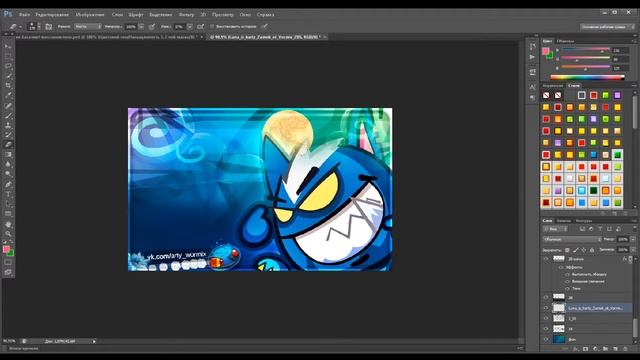Select the Horizontal Type tool
640x360 pixels.
pos(8,194)
